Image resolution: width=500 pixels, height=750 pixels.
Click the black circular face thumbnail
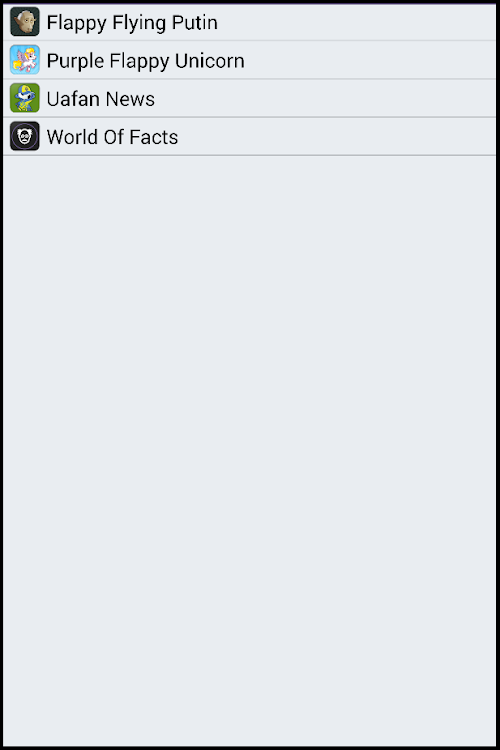tap(25, 136)
